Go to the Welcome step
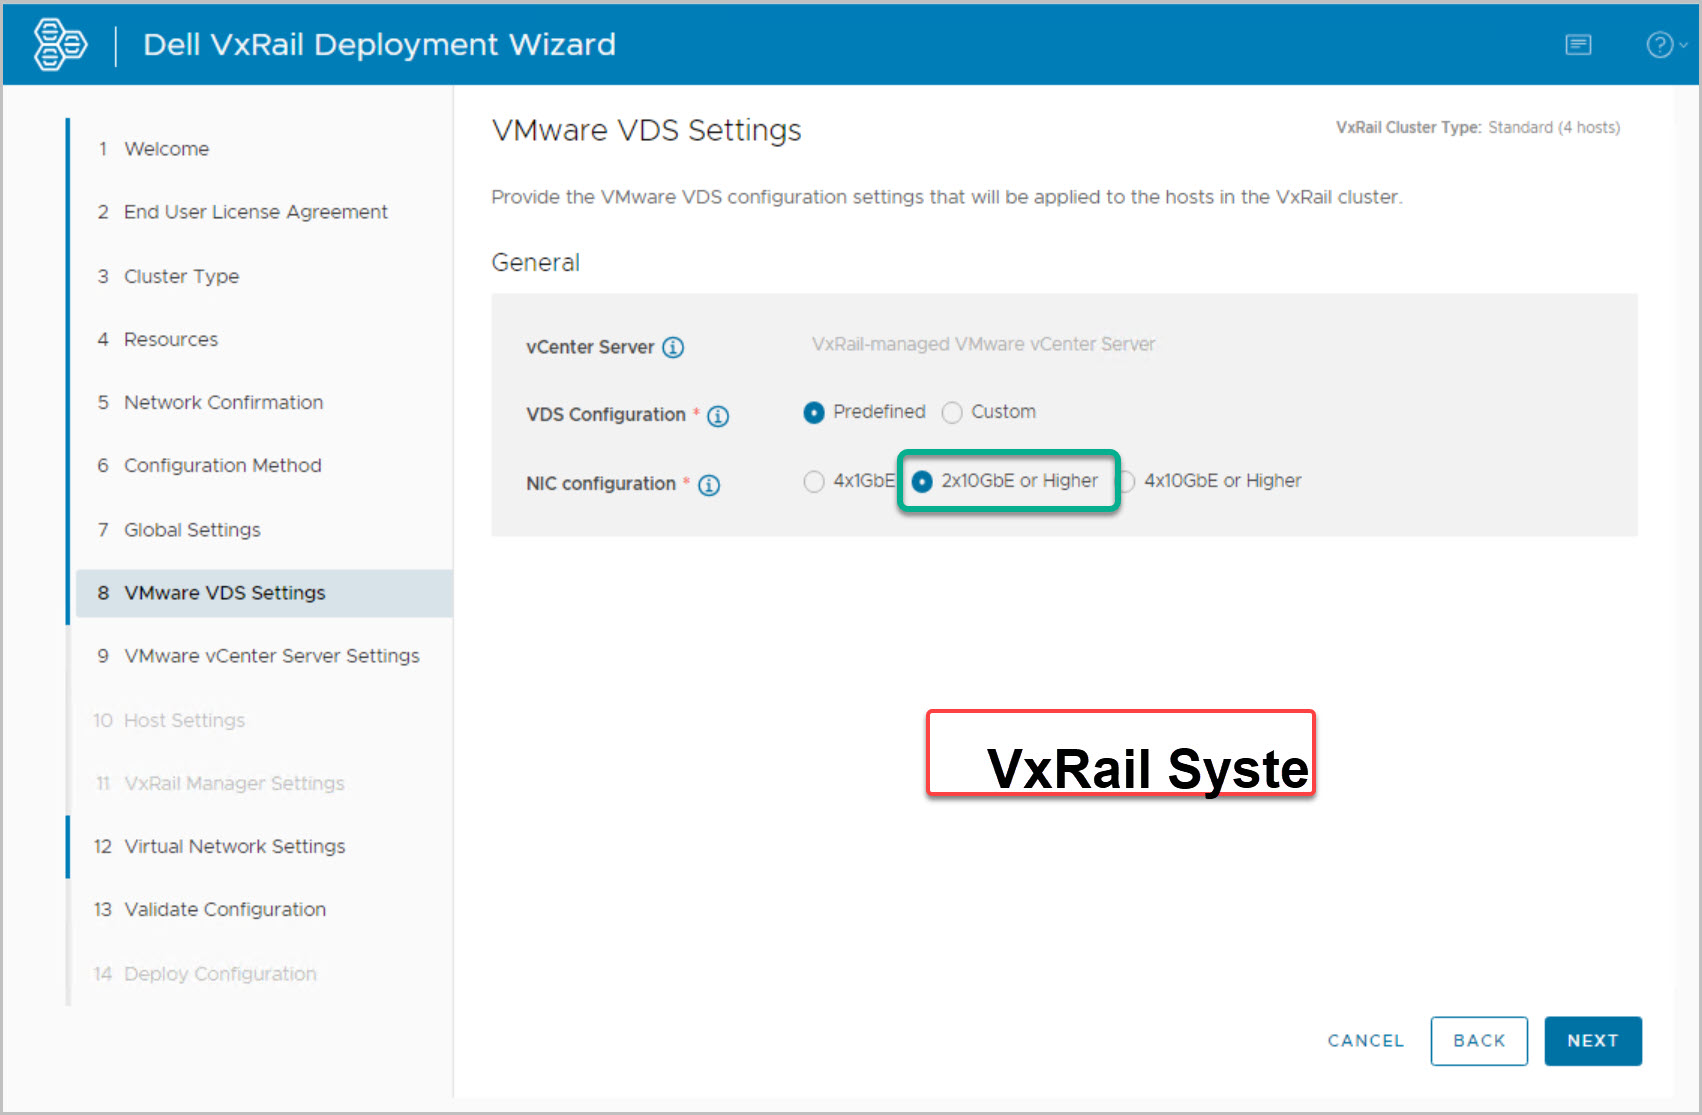The height and width of the screenshot is (1115, 1702). [x=166, y=149]
